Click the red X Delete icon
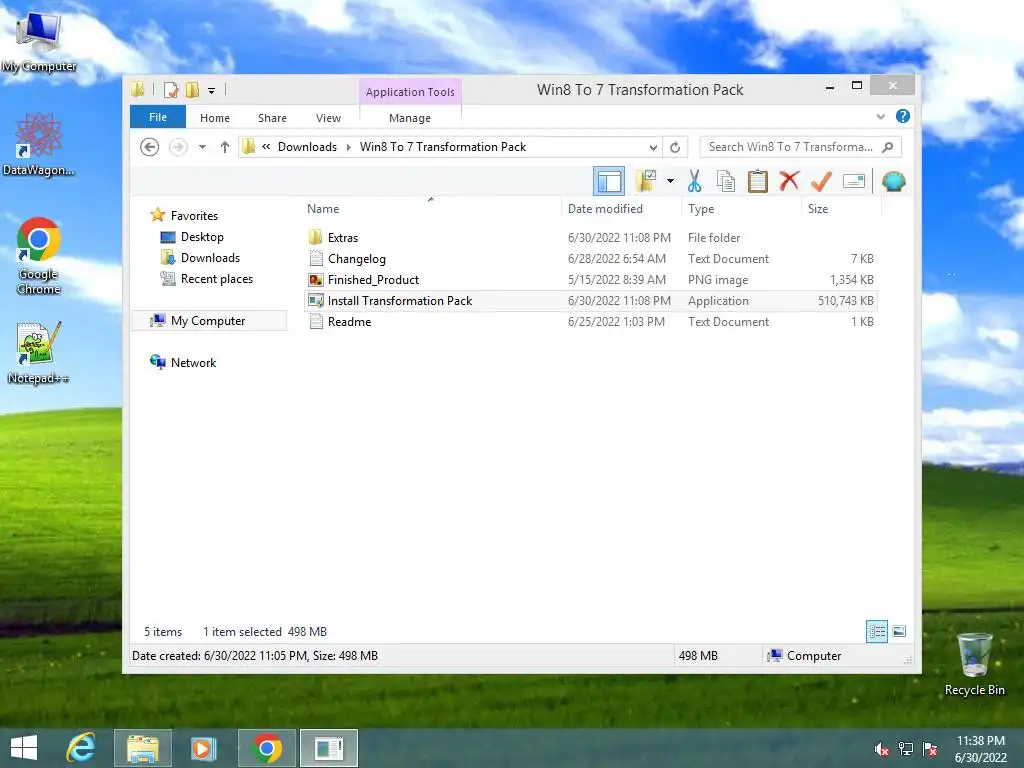This screenshot has height=768, width=1024. [789, 180]
